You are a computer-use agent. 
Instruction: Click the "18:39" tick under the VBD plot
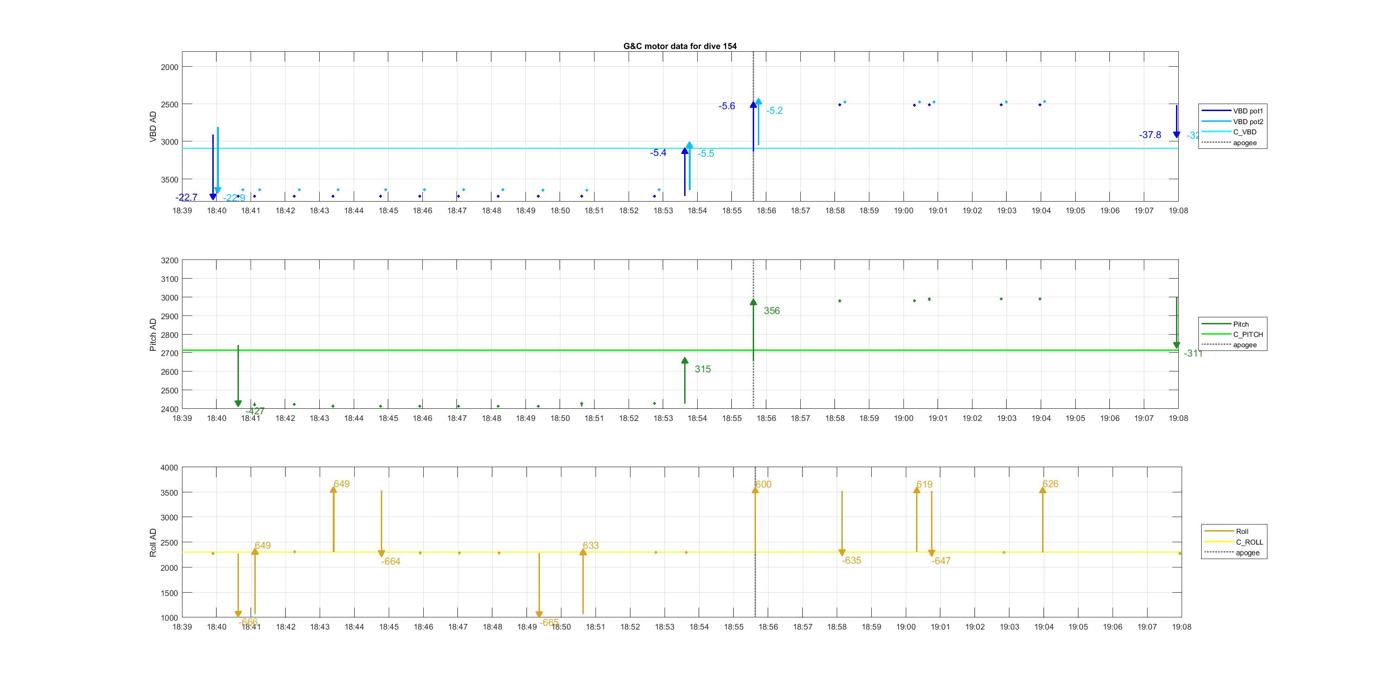[182, 211]
